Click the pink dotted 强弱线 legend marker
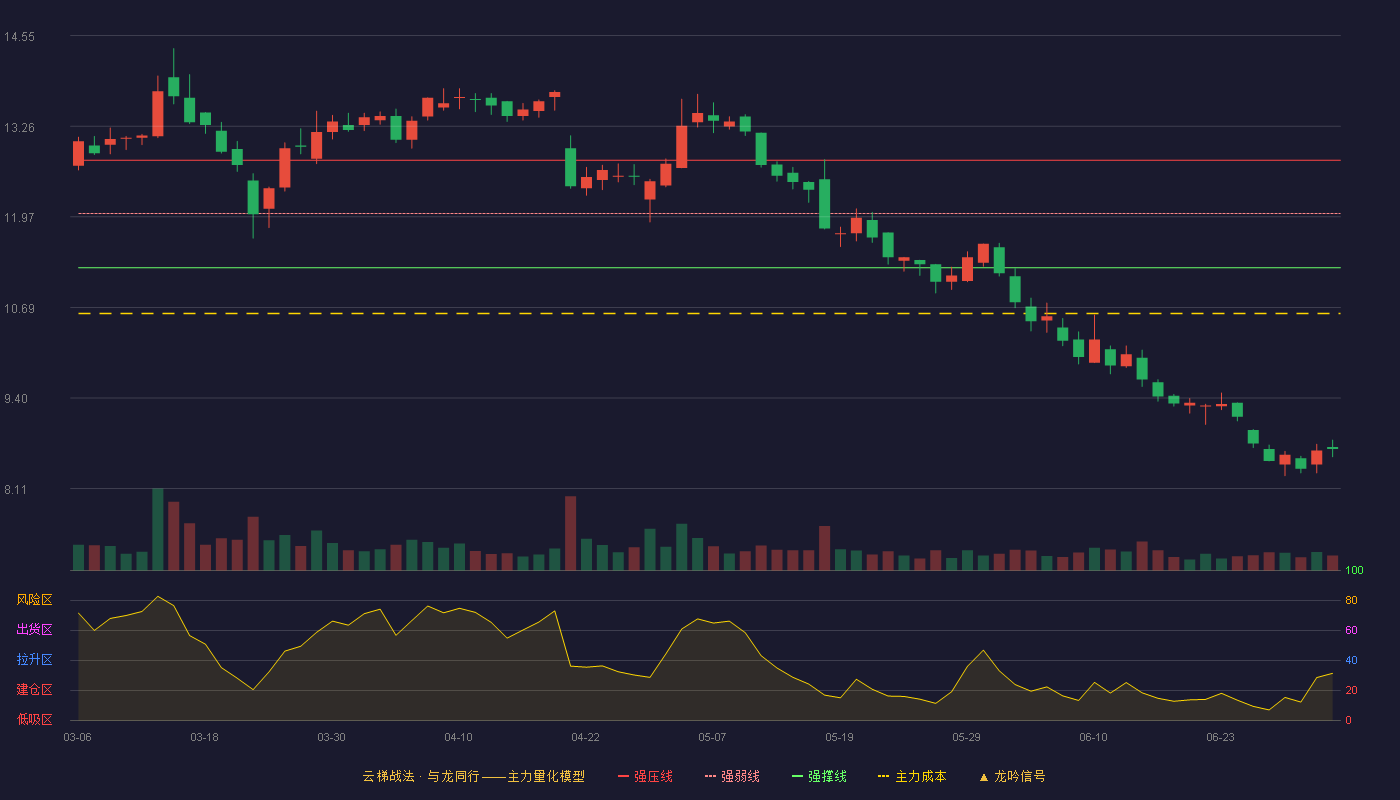This screenshot has height=800, width=1400. pyautogui.click(x=711, y=776)
